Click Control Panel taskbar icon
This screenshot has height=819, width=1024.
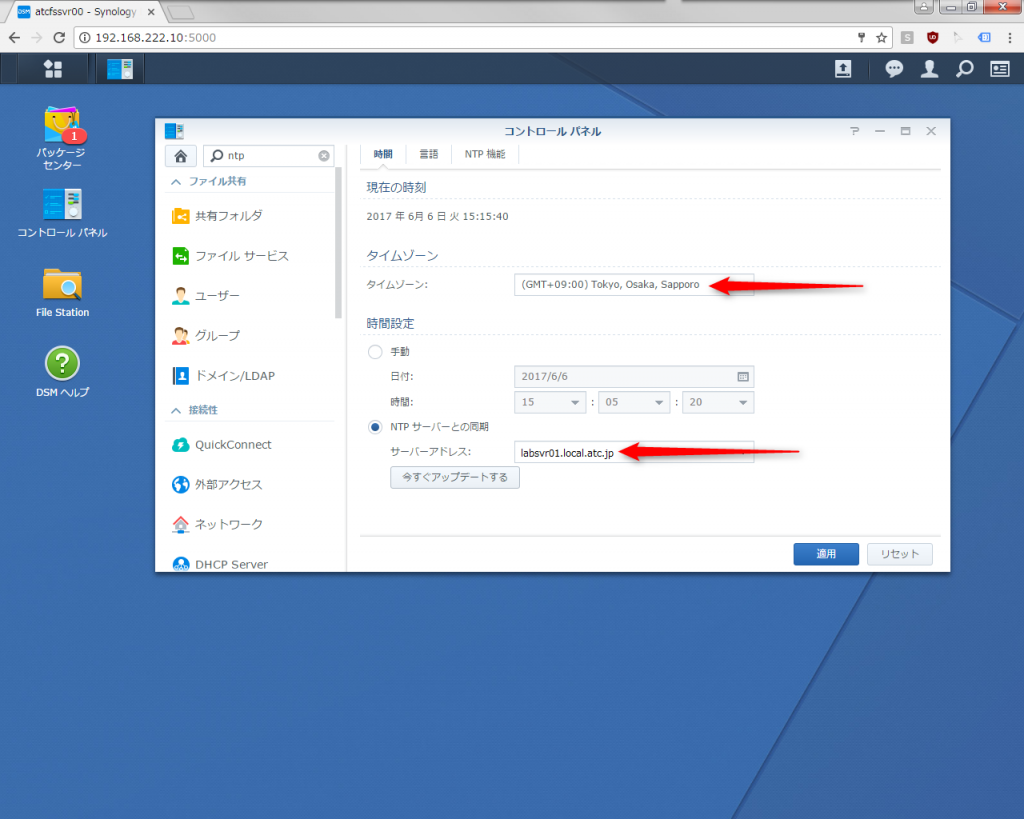120,69
